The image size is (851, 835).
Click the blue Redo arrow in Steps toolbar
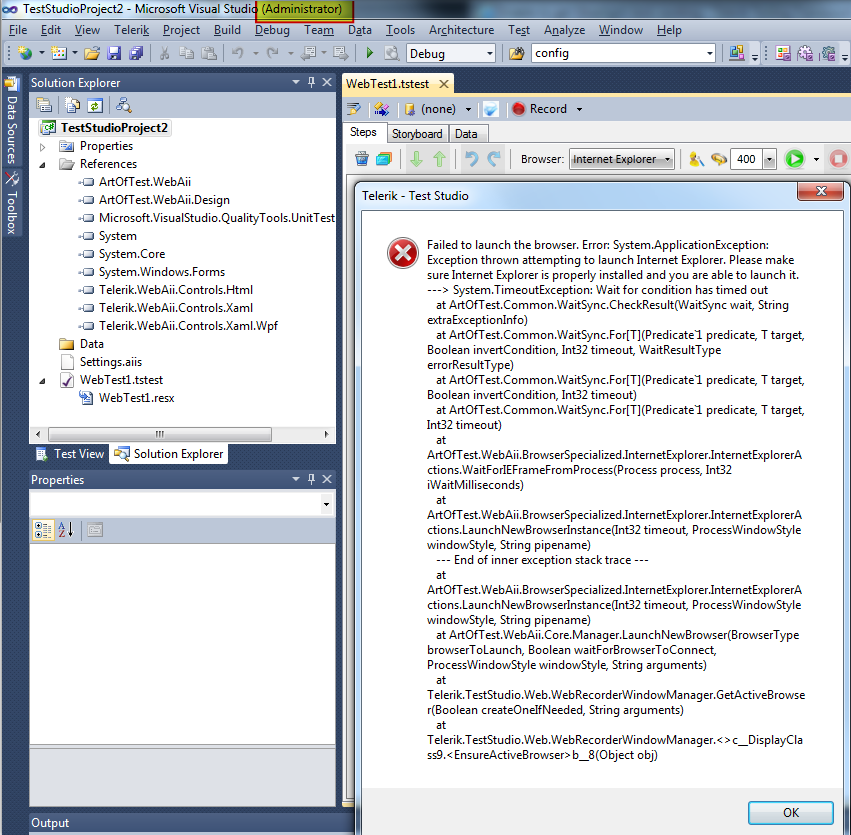click(x=494, y=159)
